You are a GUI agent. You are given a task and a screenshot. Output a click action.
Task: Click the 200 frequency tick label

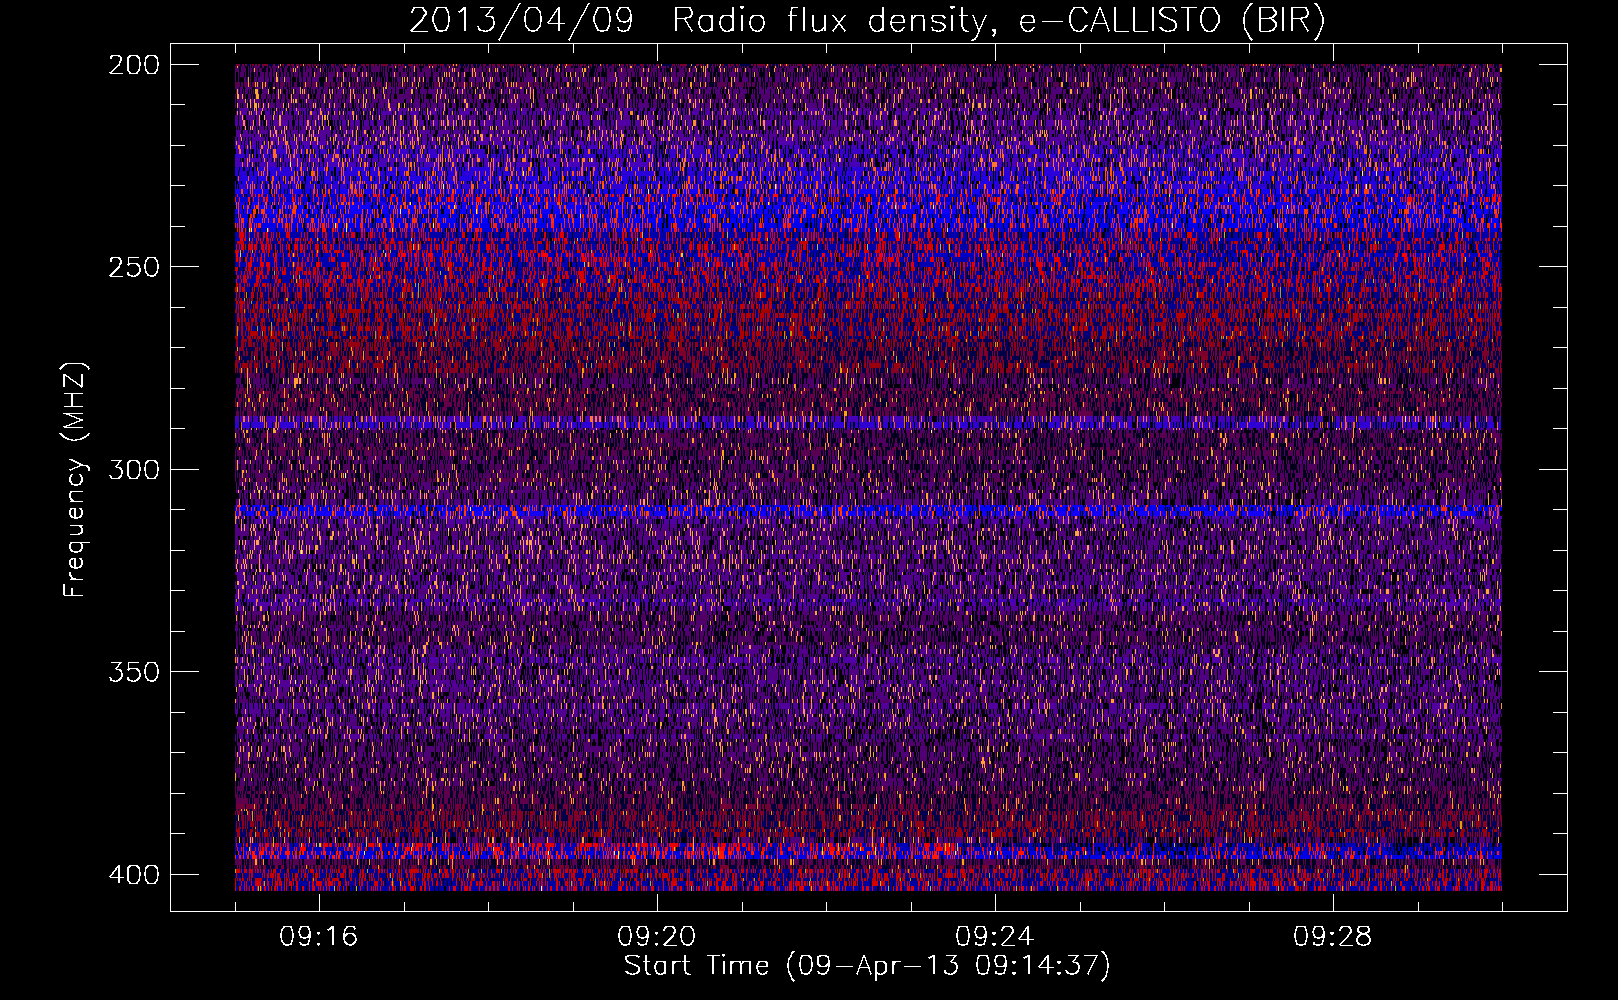click(x=133, y=65)
